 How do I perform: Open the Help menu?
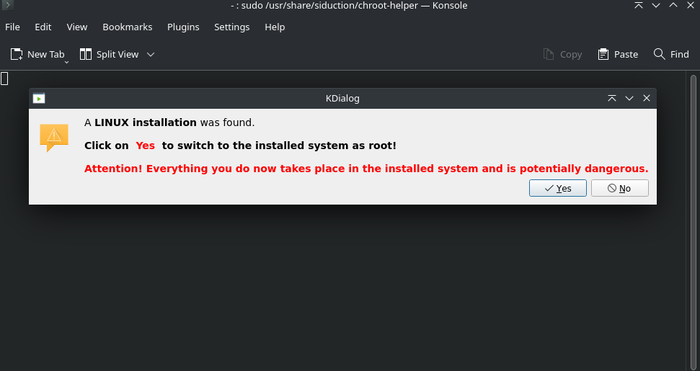tap(275, 27)
